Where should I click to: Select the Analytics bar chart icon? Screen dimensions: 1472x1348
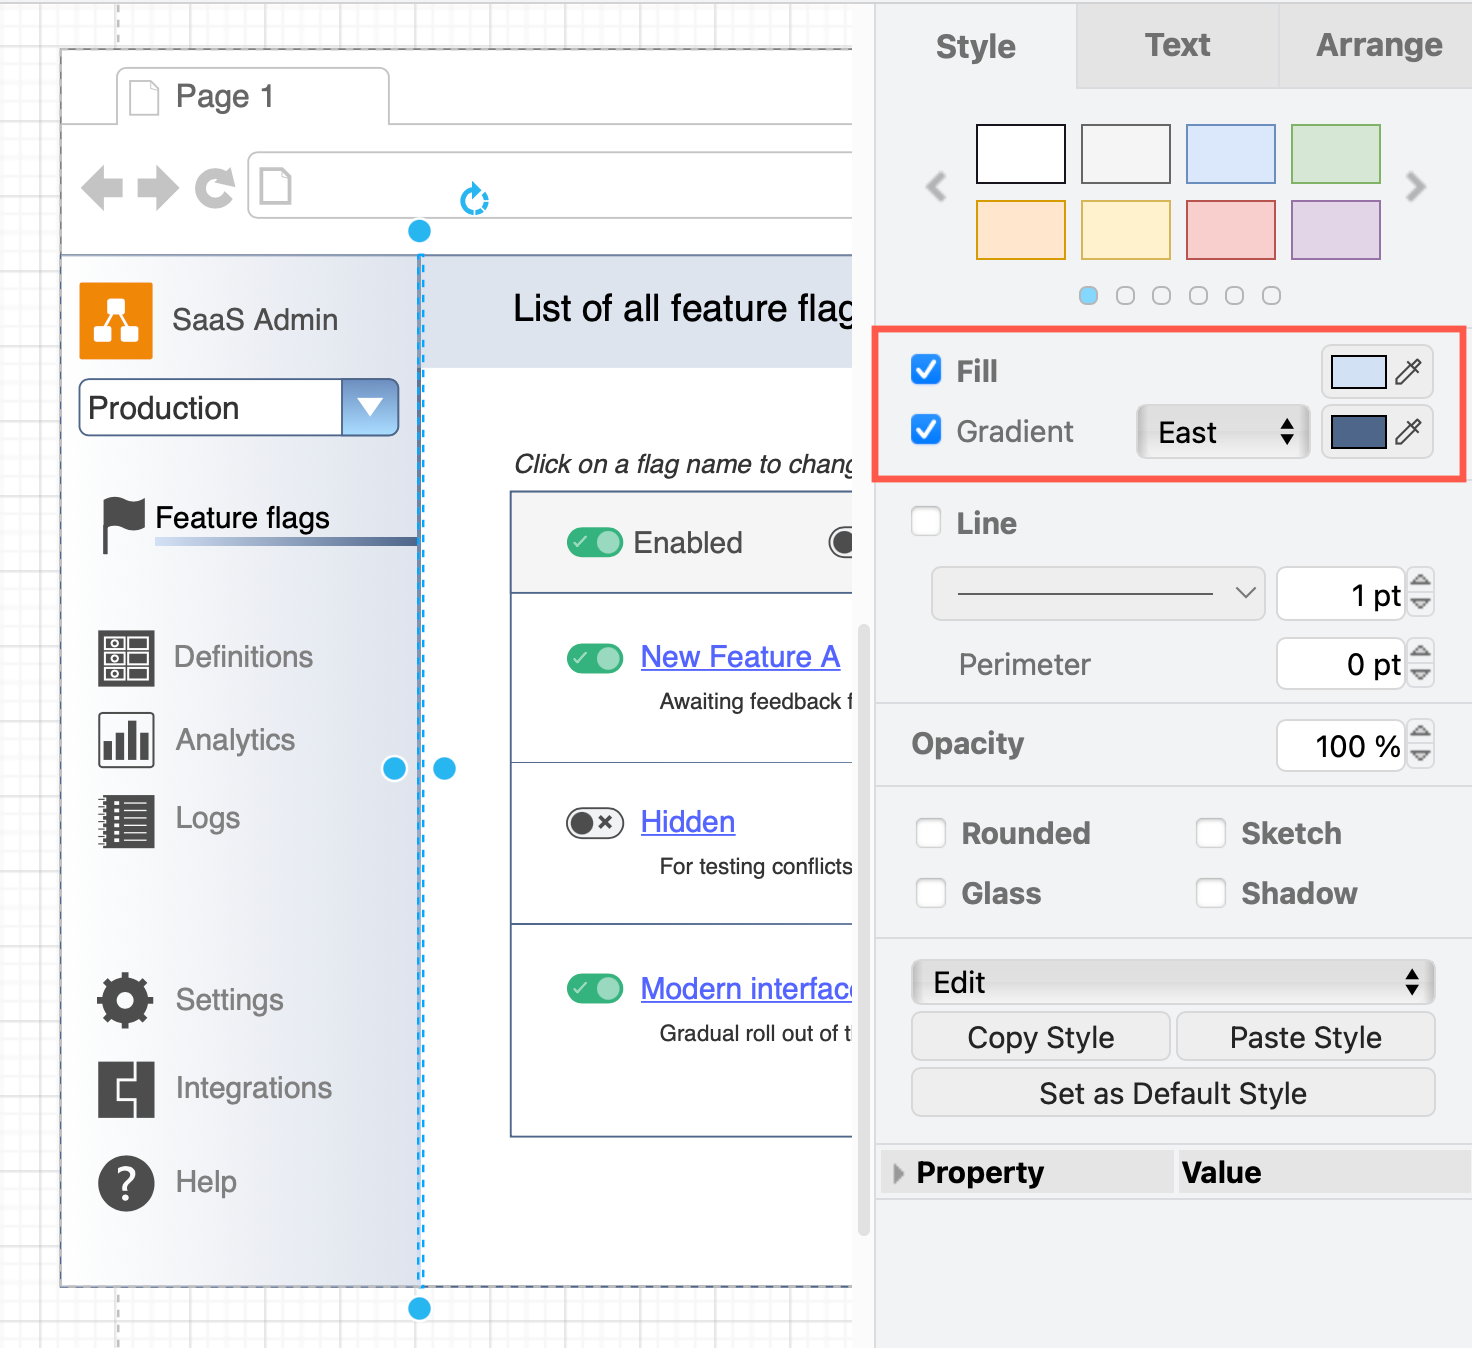tap(125, 739)
